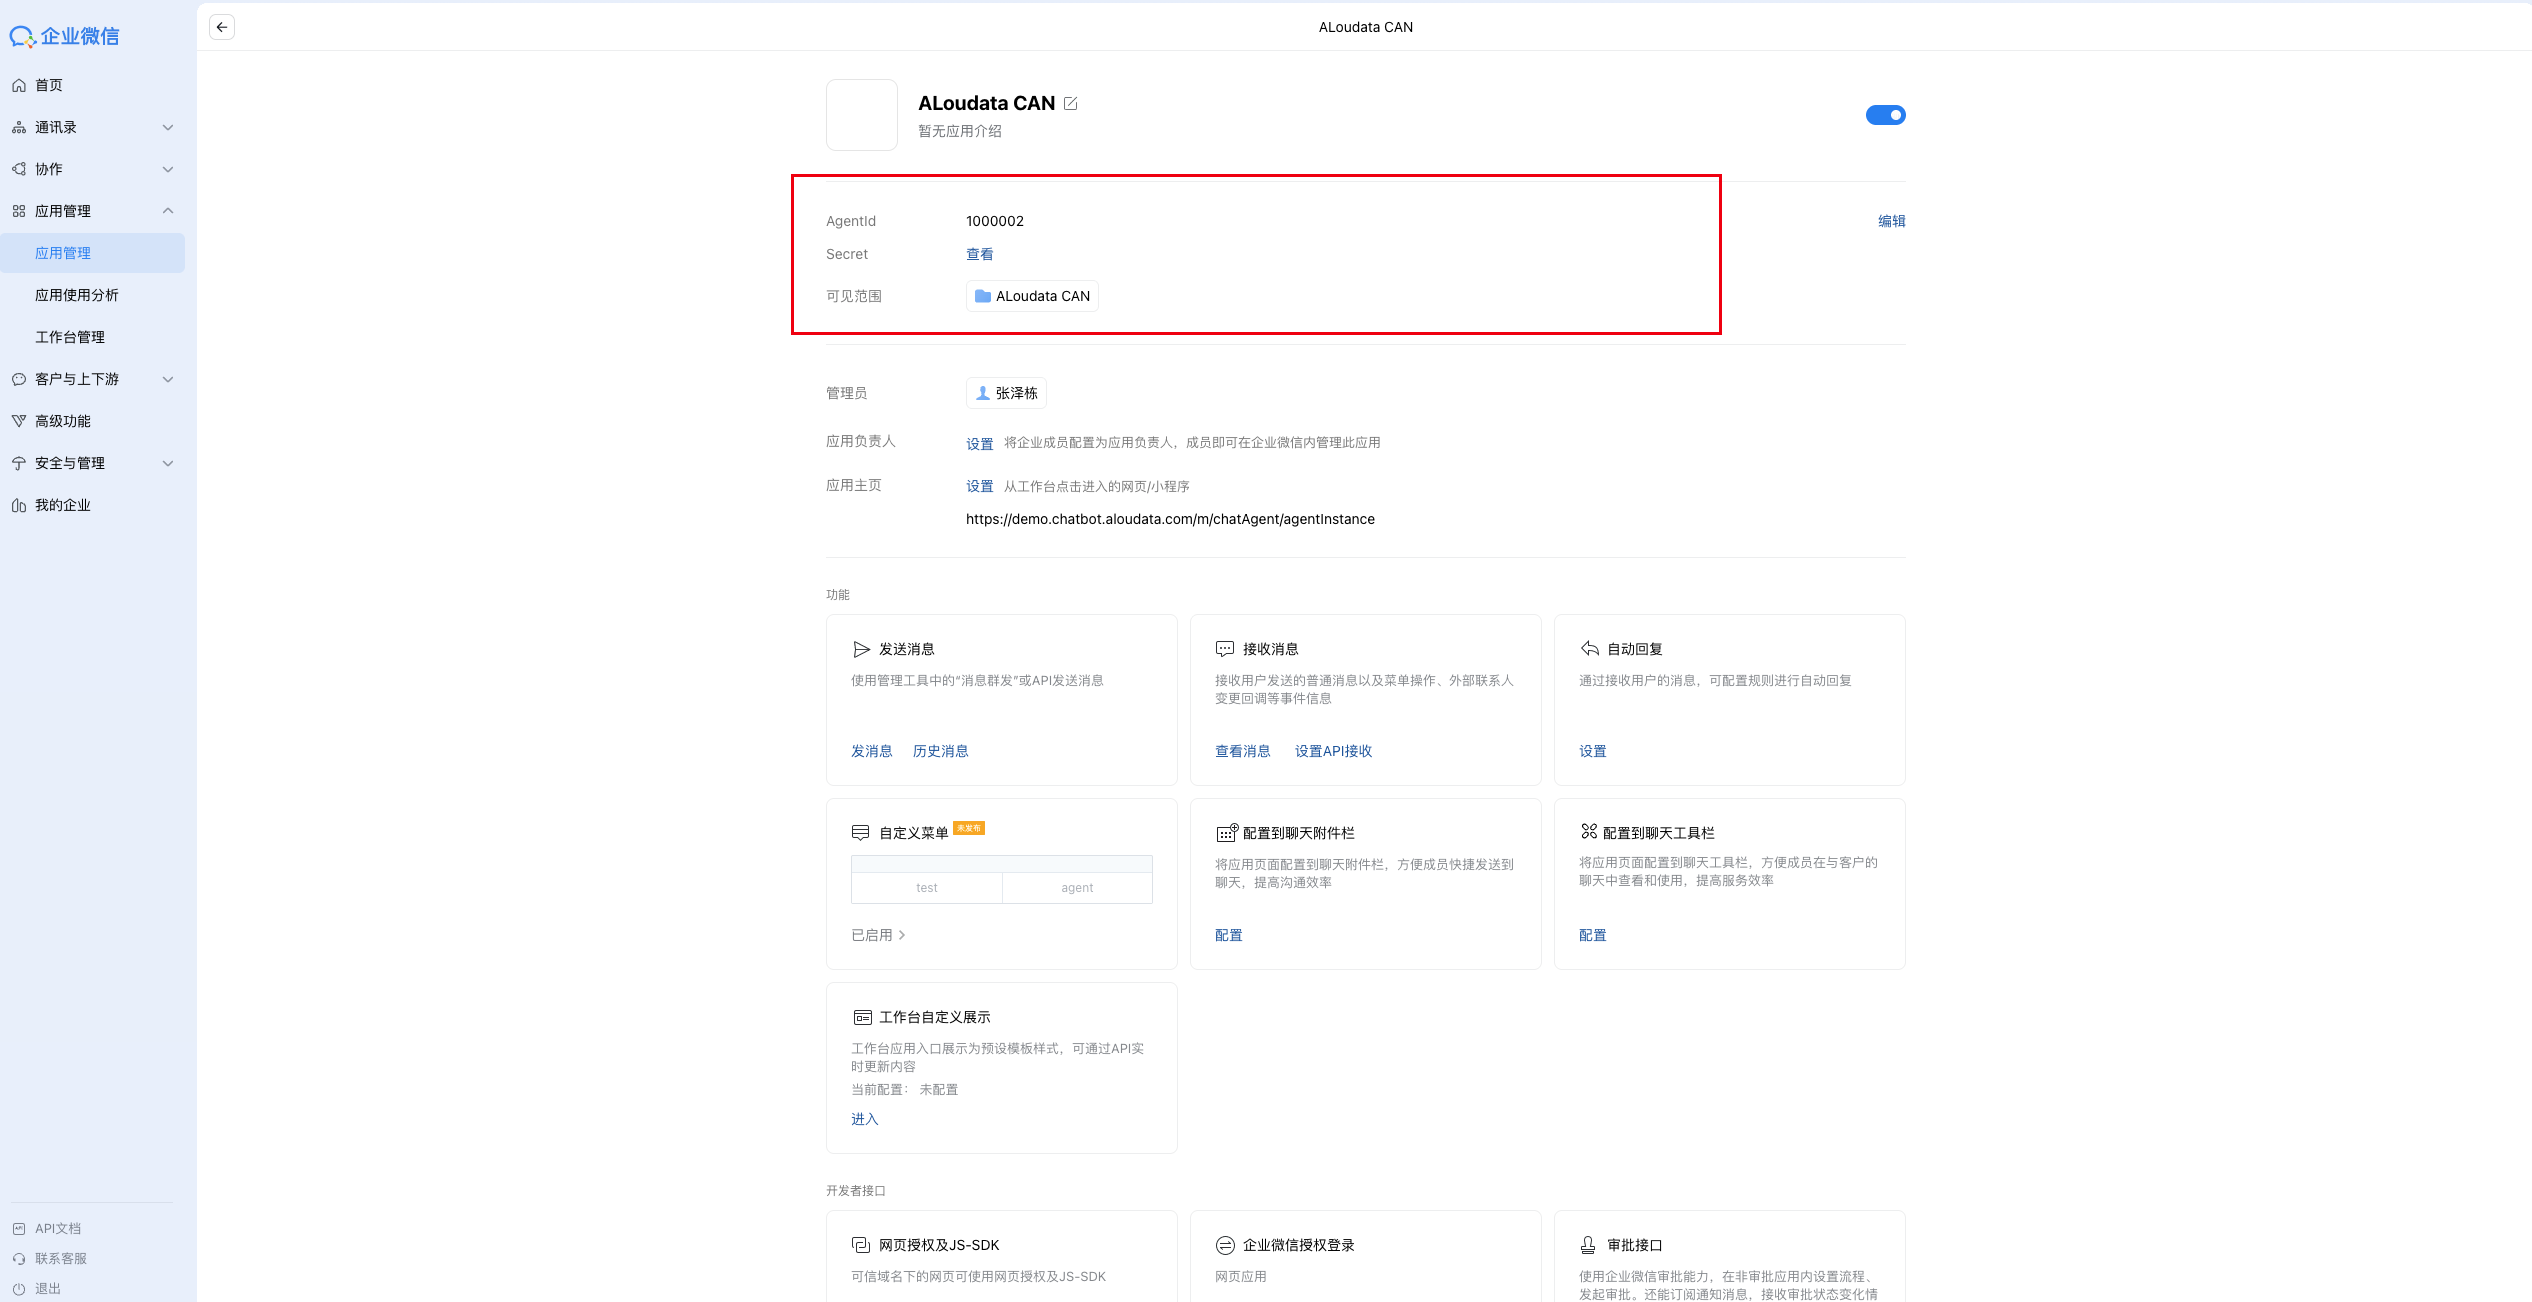Click 进入 in the 工作台自定义展示 card
Screen dimensions: 2532x1302
coord(865,1119)
